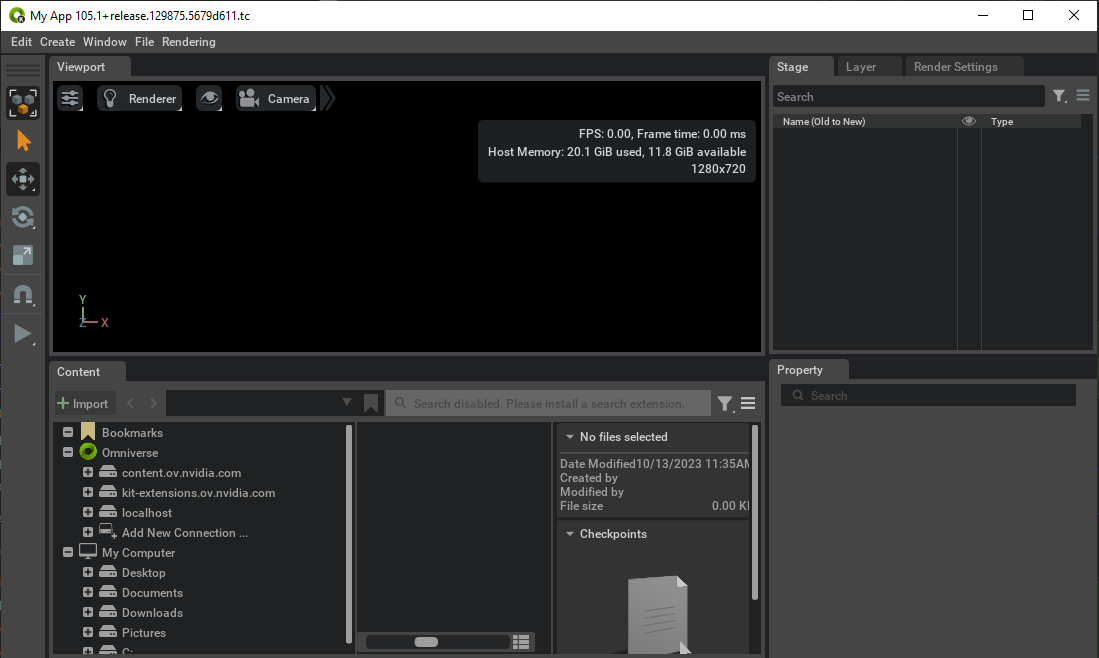Activate the Scale tool
This screenshot has width=1099, height=658.
tap(23, 256)
